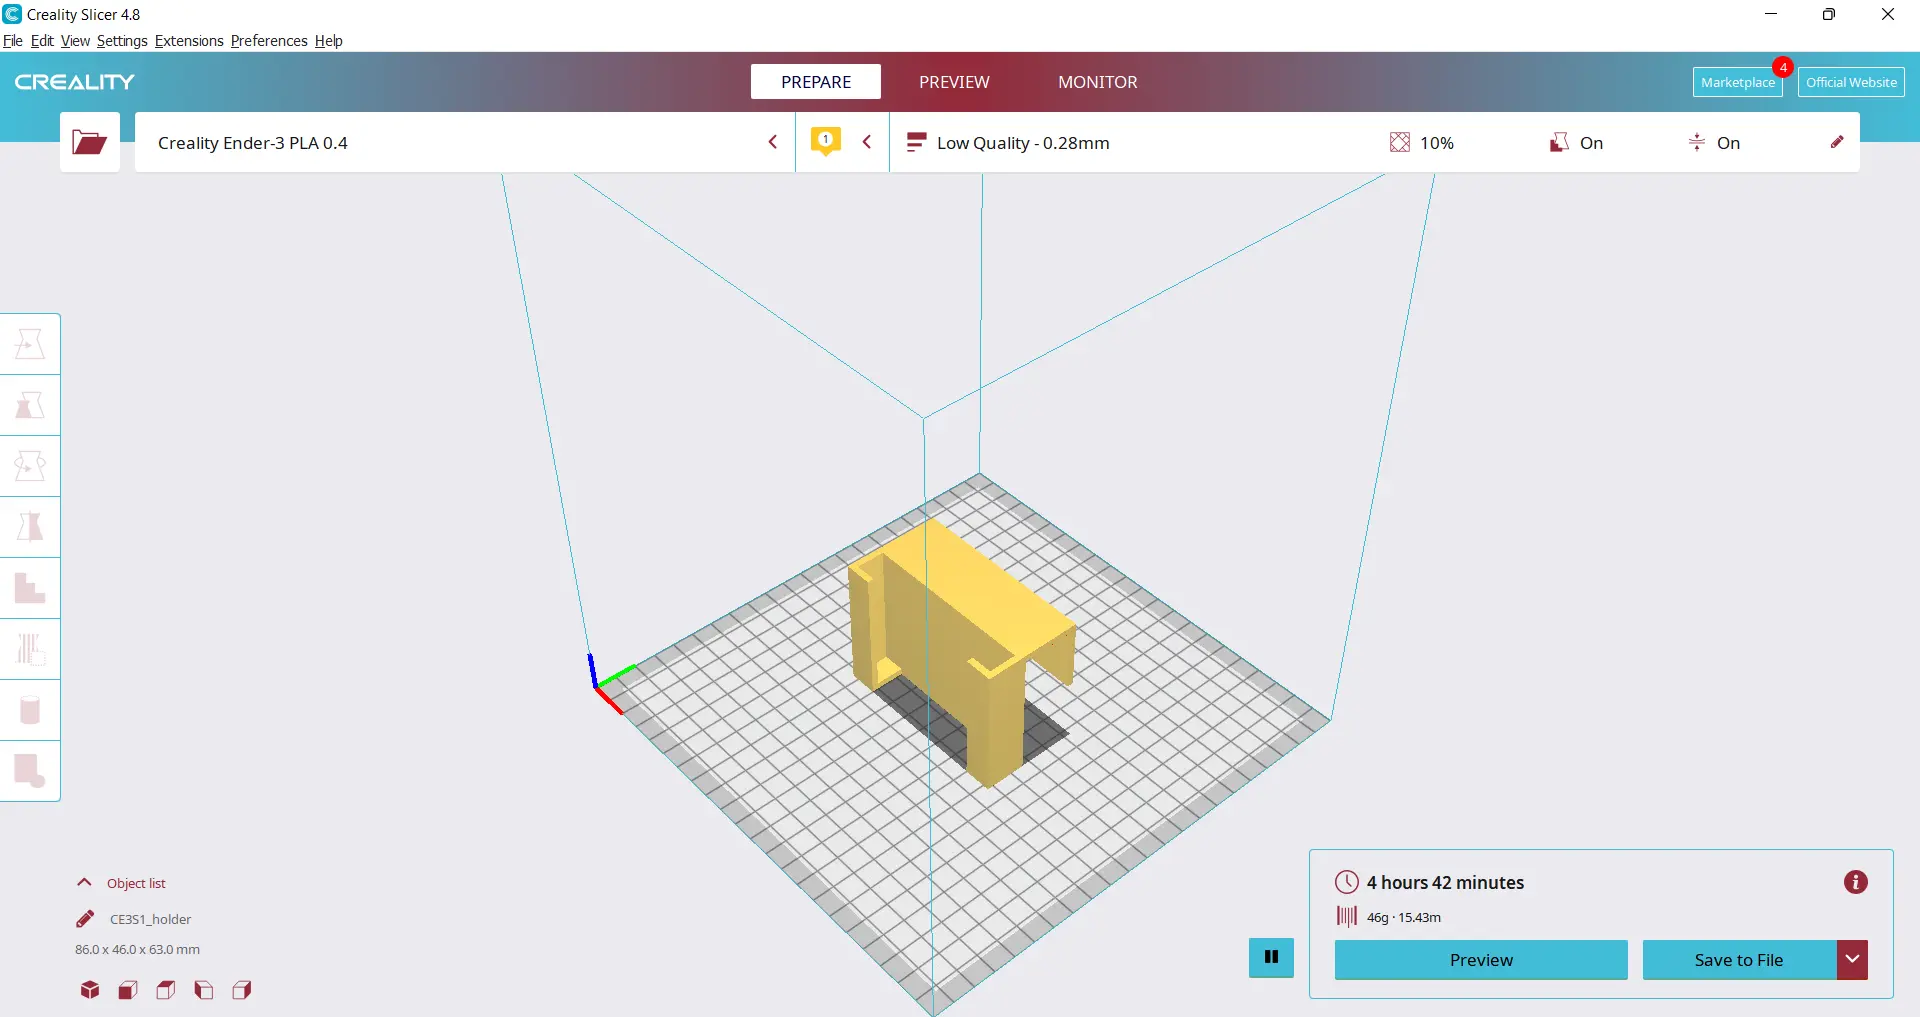Screen dimensions: 1920x1017
Task: Open the Preferences menu
Action: 269,41
